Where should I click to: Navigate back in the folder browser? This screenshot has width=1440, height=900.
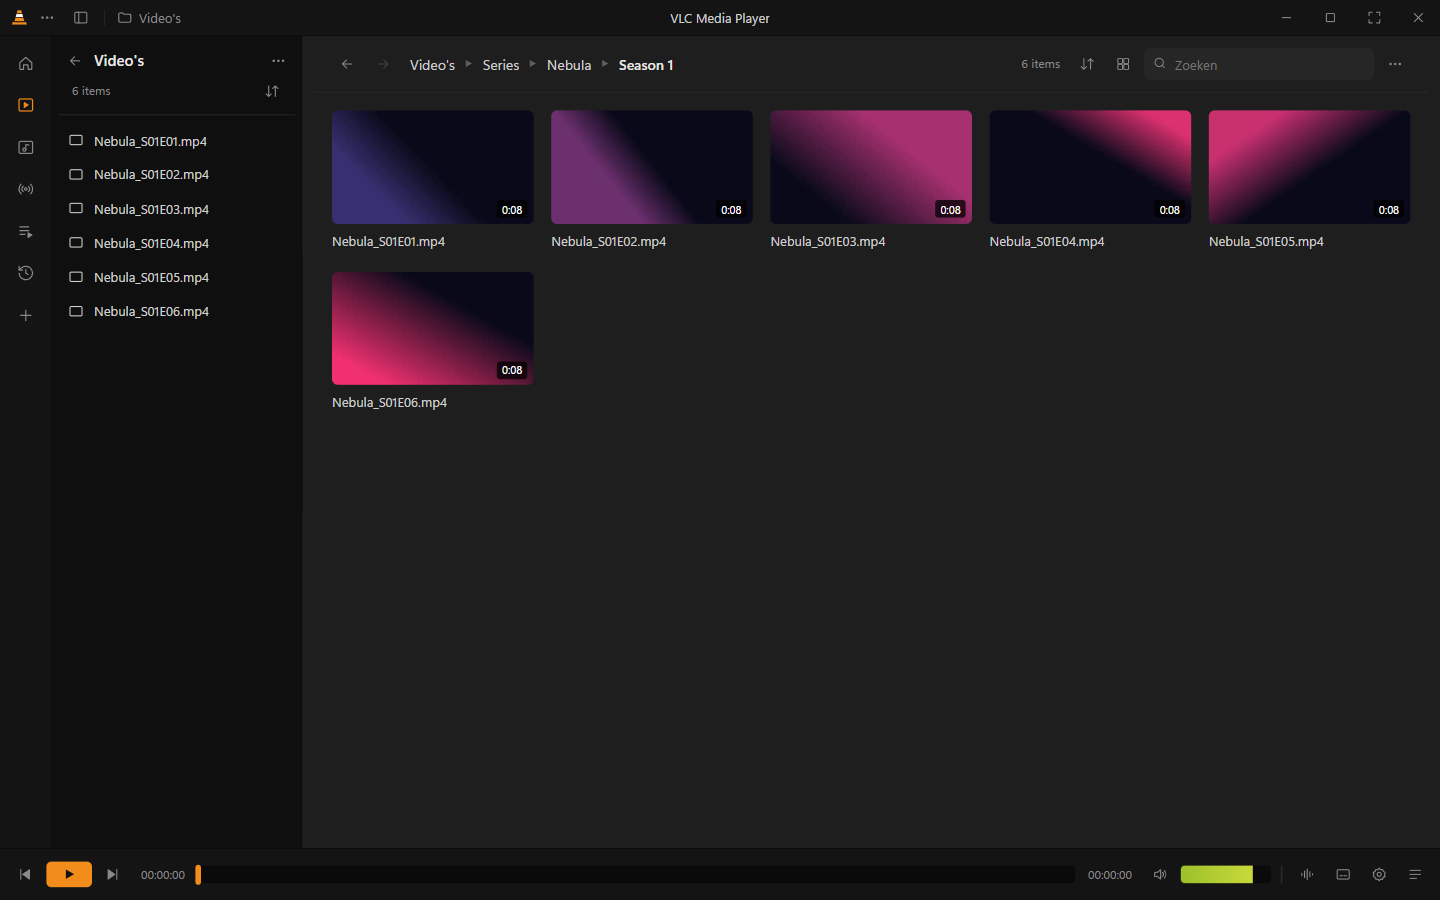(x=347, y=64)
